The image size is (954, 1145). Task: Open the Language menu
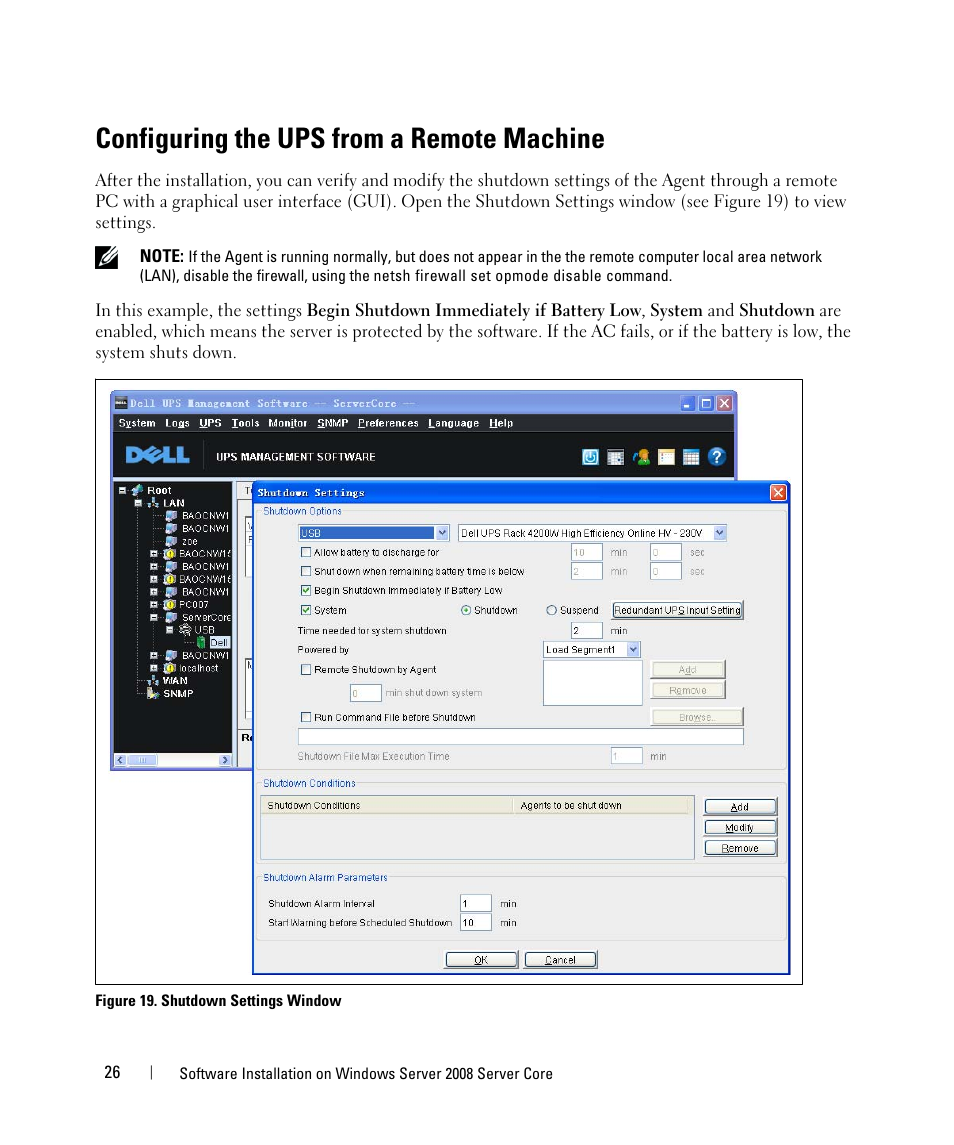pos(453,423)
